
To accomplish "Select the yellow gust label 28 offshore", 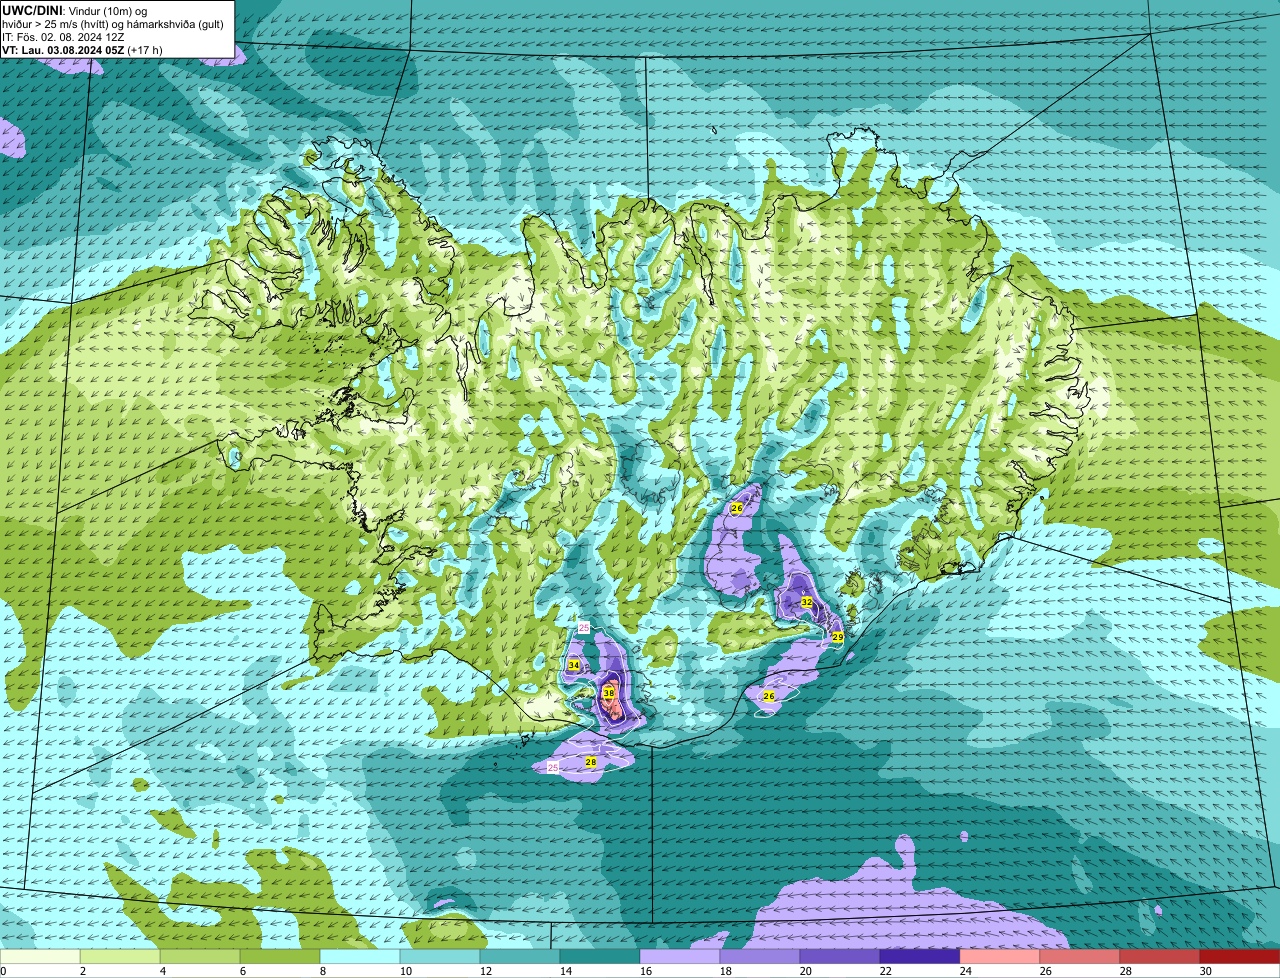I will point(590,762).
